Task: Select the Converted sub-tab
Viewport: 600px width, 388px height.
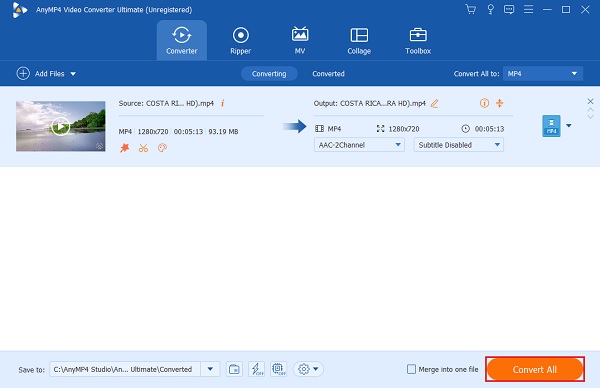Action: [328, 73]
